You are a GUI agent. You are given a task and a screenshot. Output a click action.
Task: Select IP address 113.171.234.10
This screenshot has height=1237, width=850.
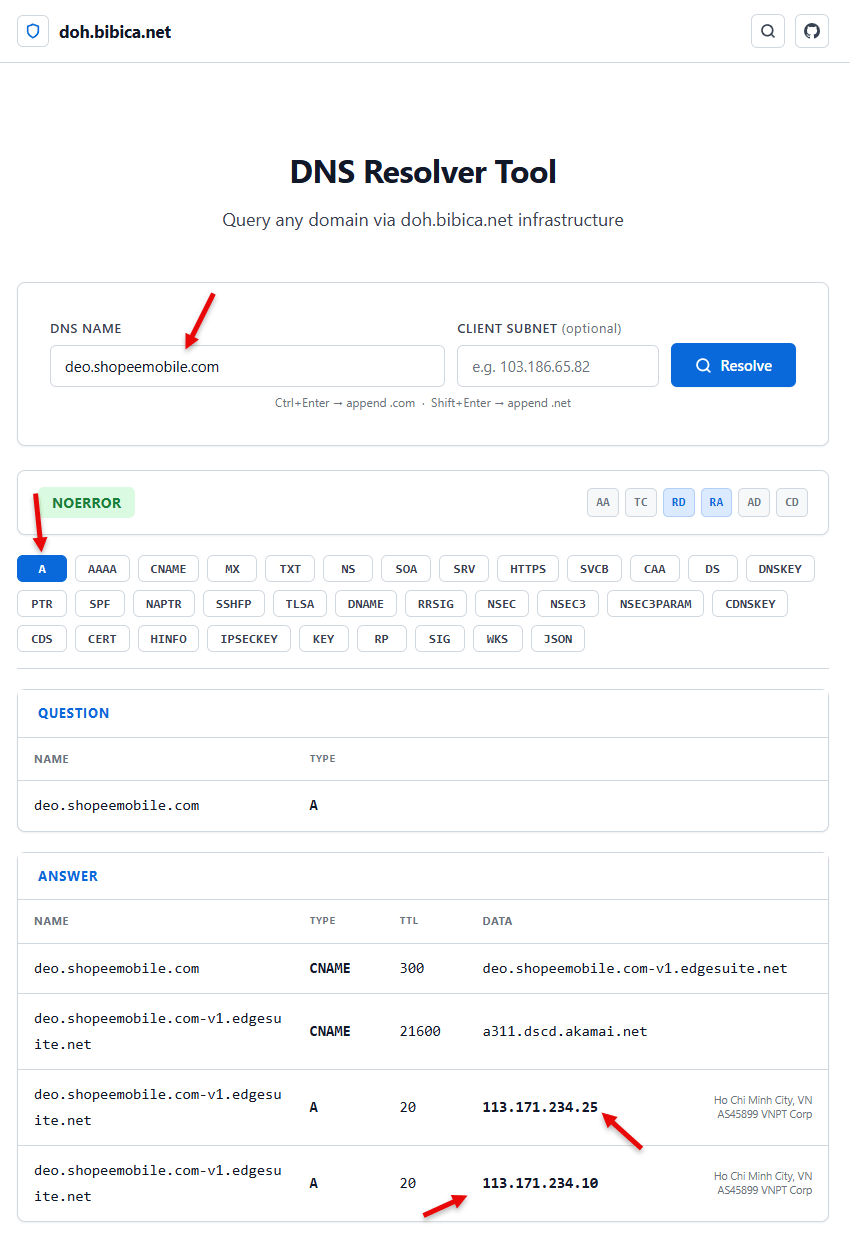click(540, 1183)
